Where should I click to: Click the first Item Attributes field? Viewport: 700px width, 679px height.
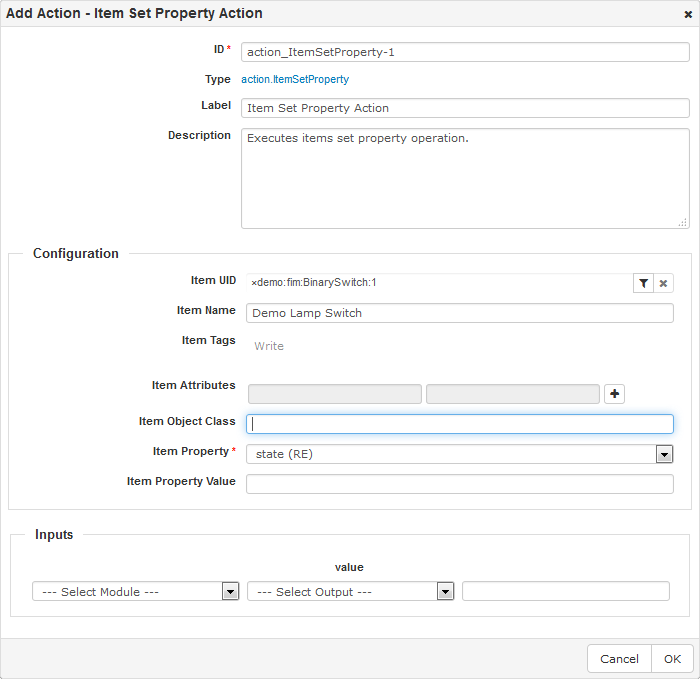tap(334, 394)
